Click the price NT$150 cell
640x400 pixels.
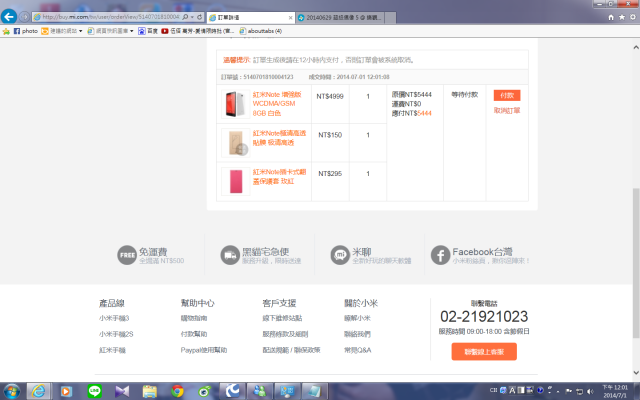click(x=330, y=135)
